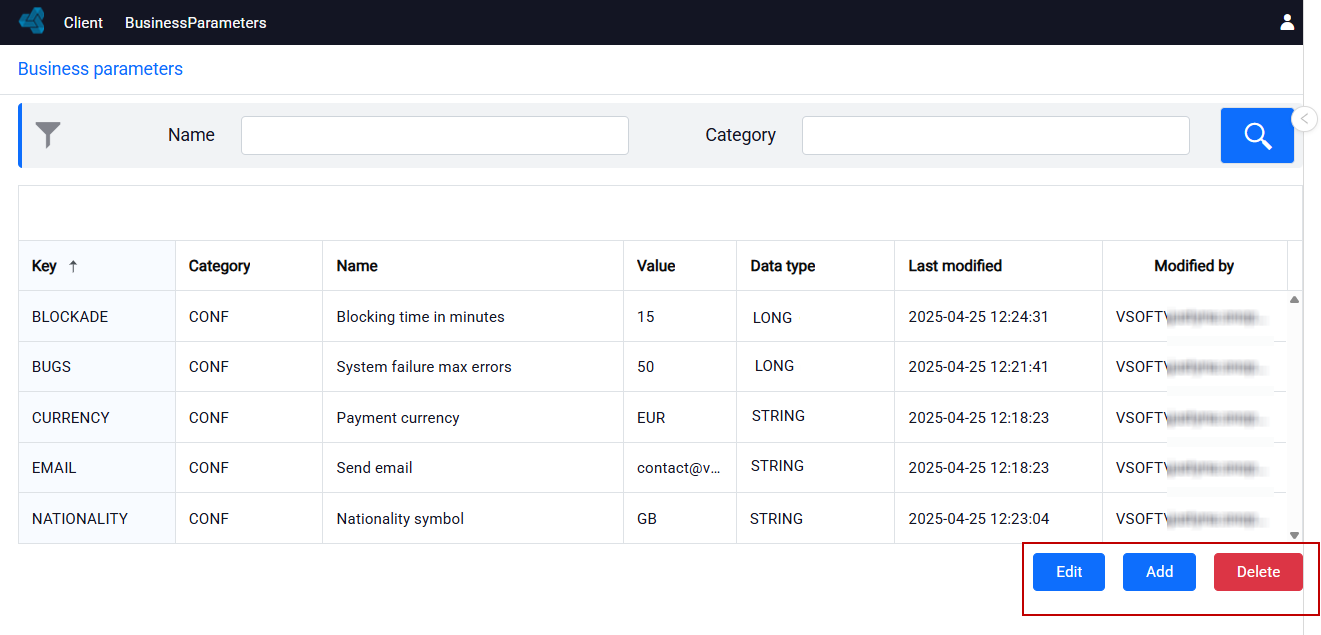Sort by the Category column header

tap(249, 266)
